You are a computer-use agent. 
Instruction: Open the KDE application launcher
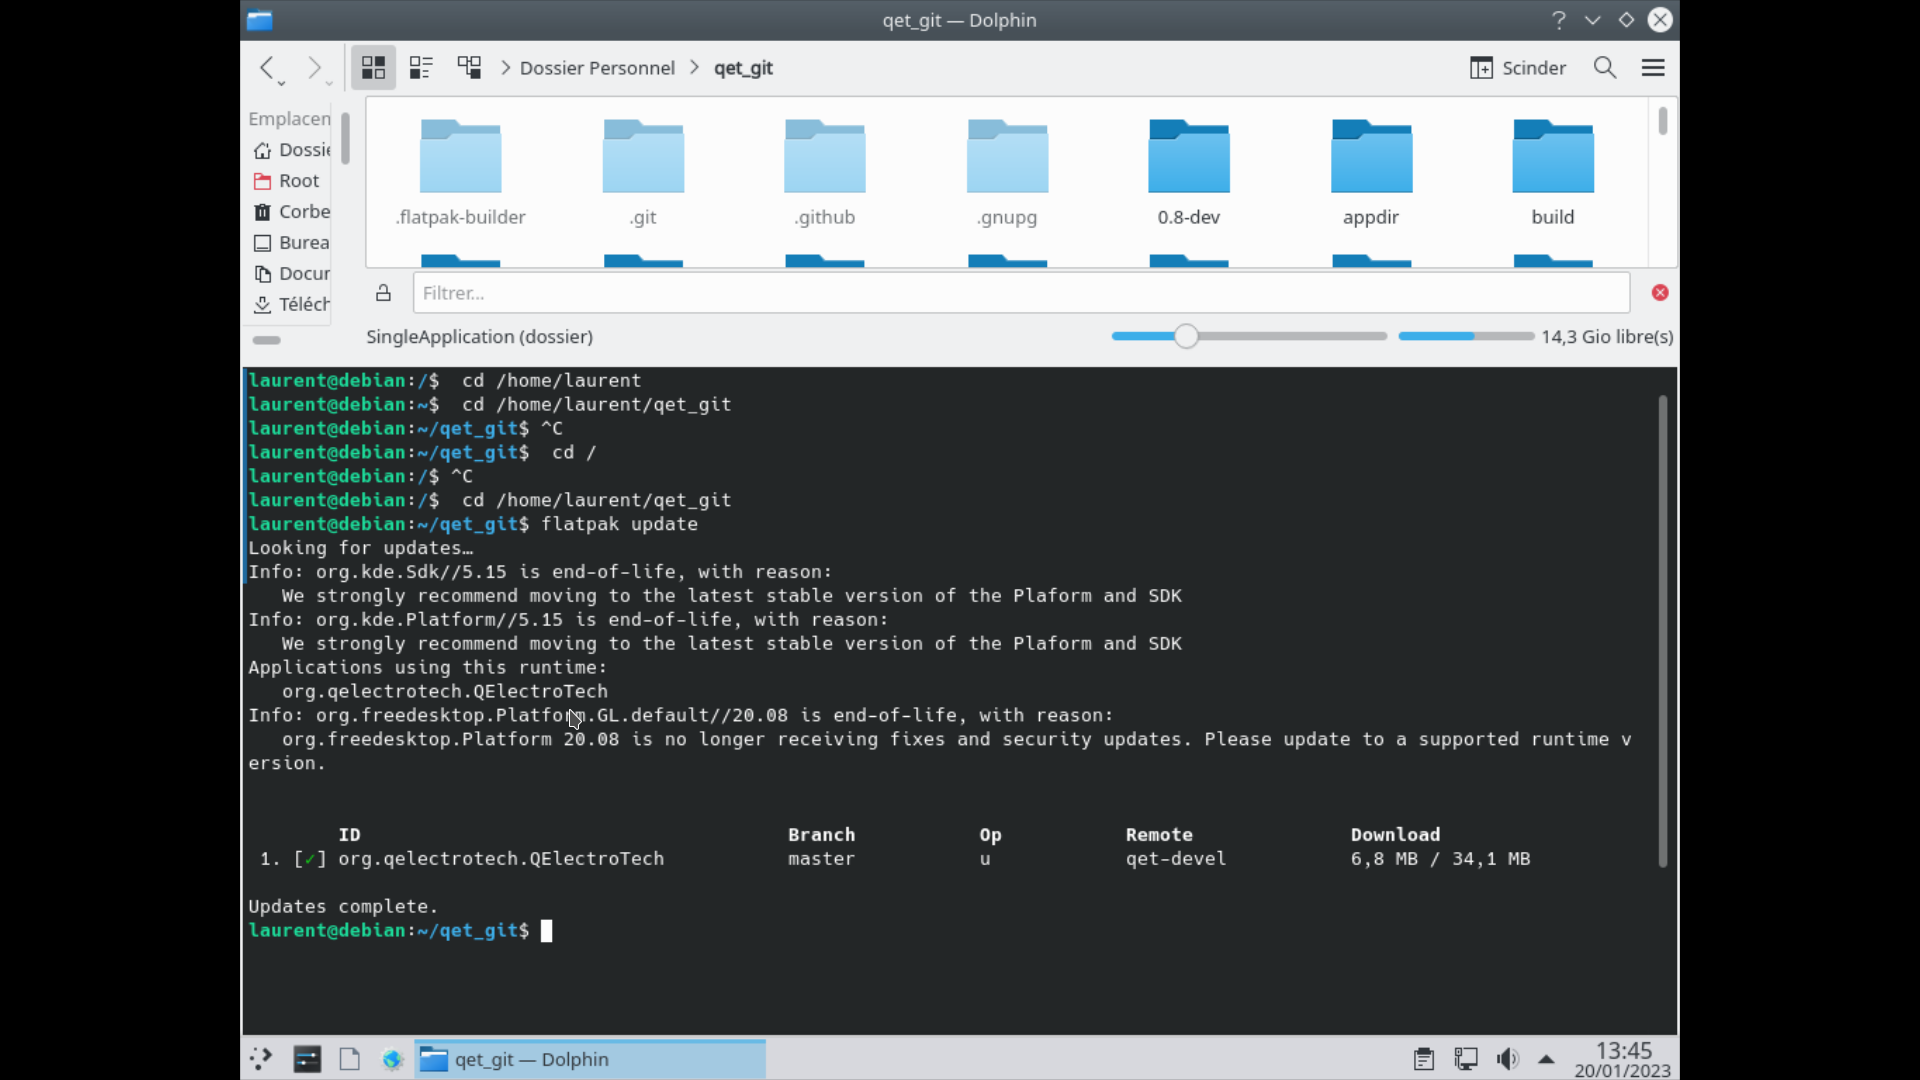261,1059
